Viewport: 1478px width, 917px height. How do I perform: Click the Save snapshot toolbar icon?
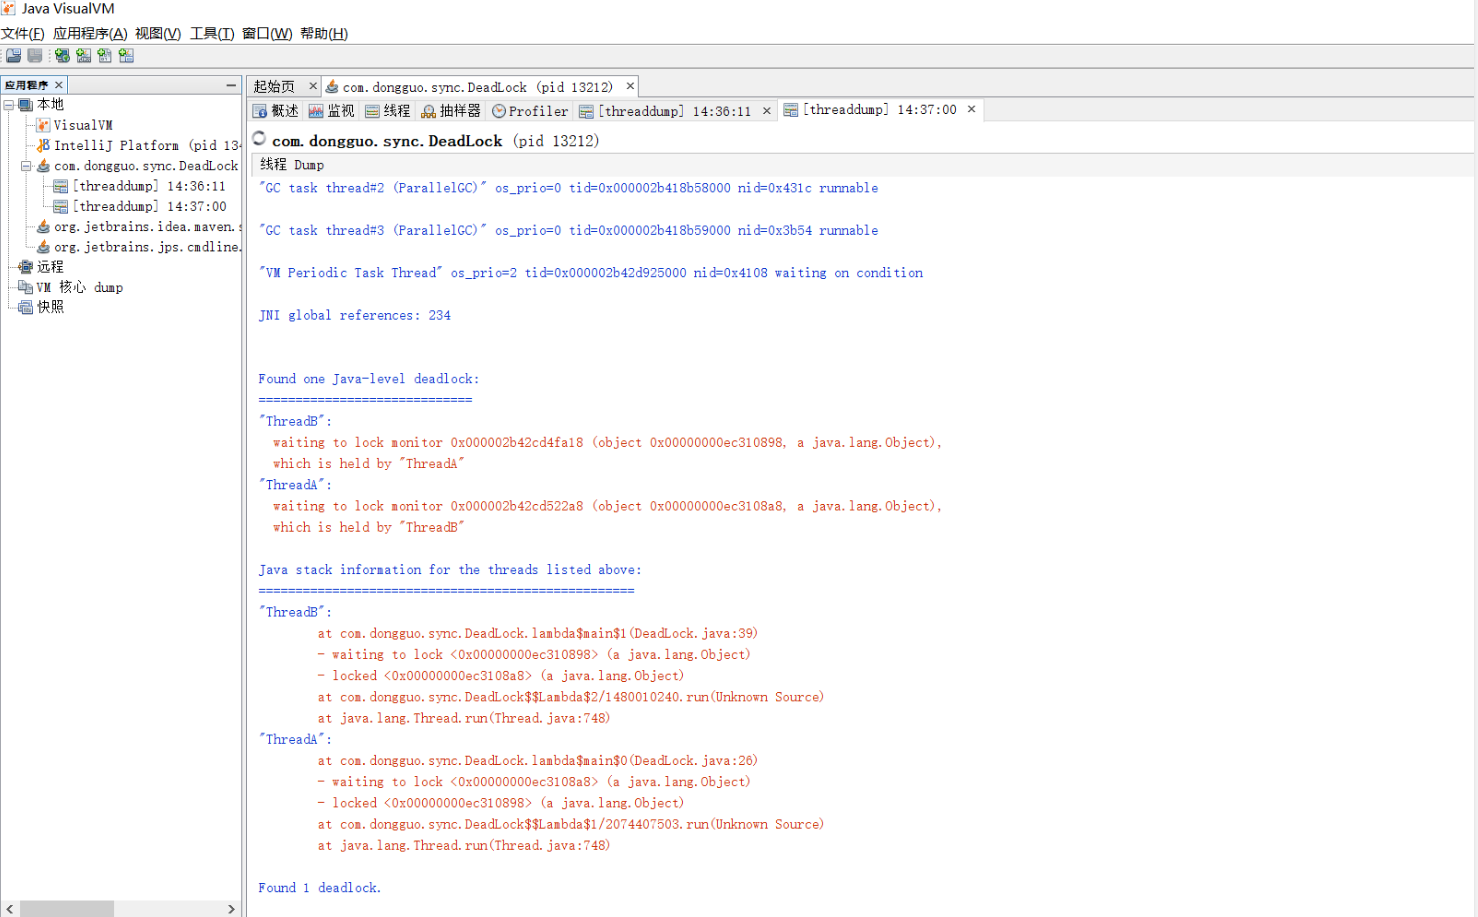point(35,56)
